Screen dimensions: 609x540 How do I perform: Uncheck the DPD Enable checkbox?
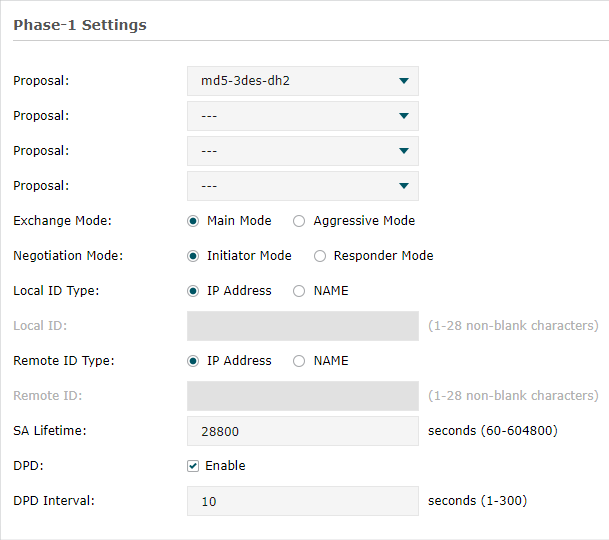[x=193, y=466]
